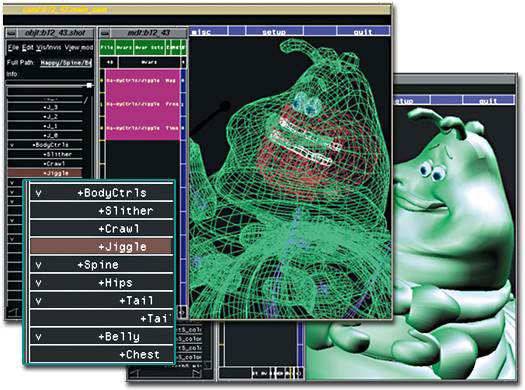This screenshot has width=525, height=390.
Task: Click the green Avar Sets button
Action: tap(150, 48)
